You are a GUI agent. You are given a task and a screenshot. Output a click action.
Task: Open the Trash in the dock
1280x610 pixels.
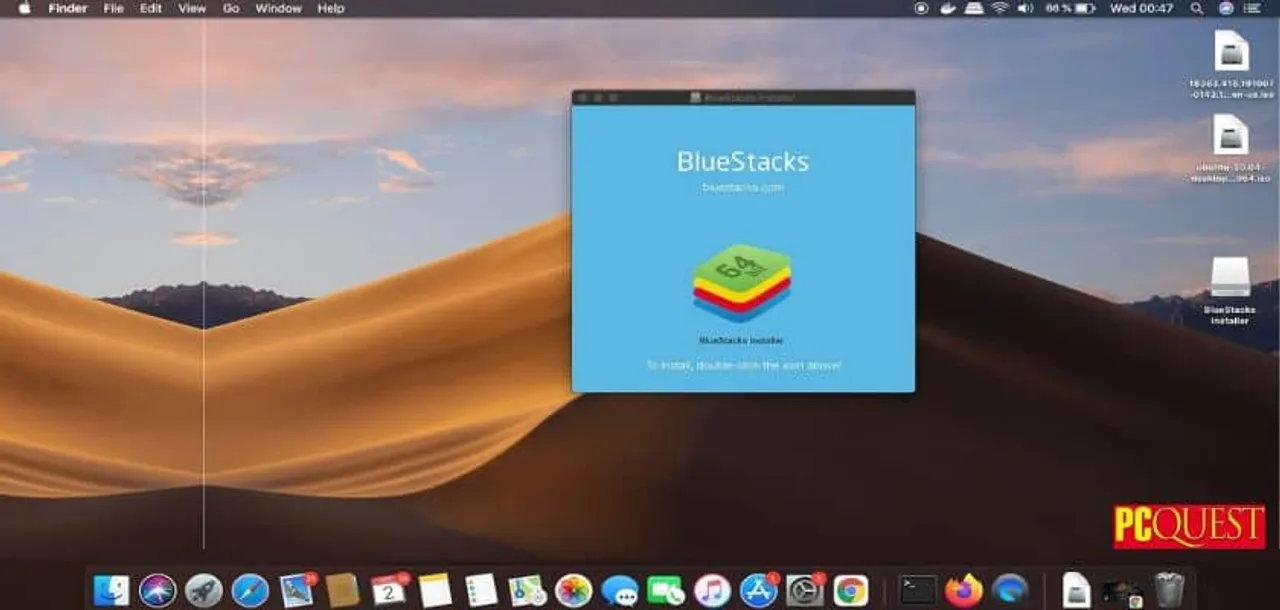pos(1168,590)
